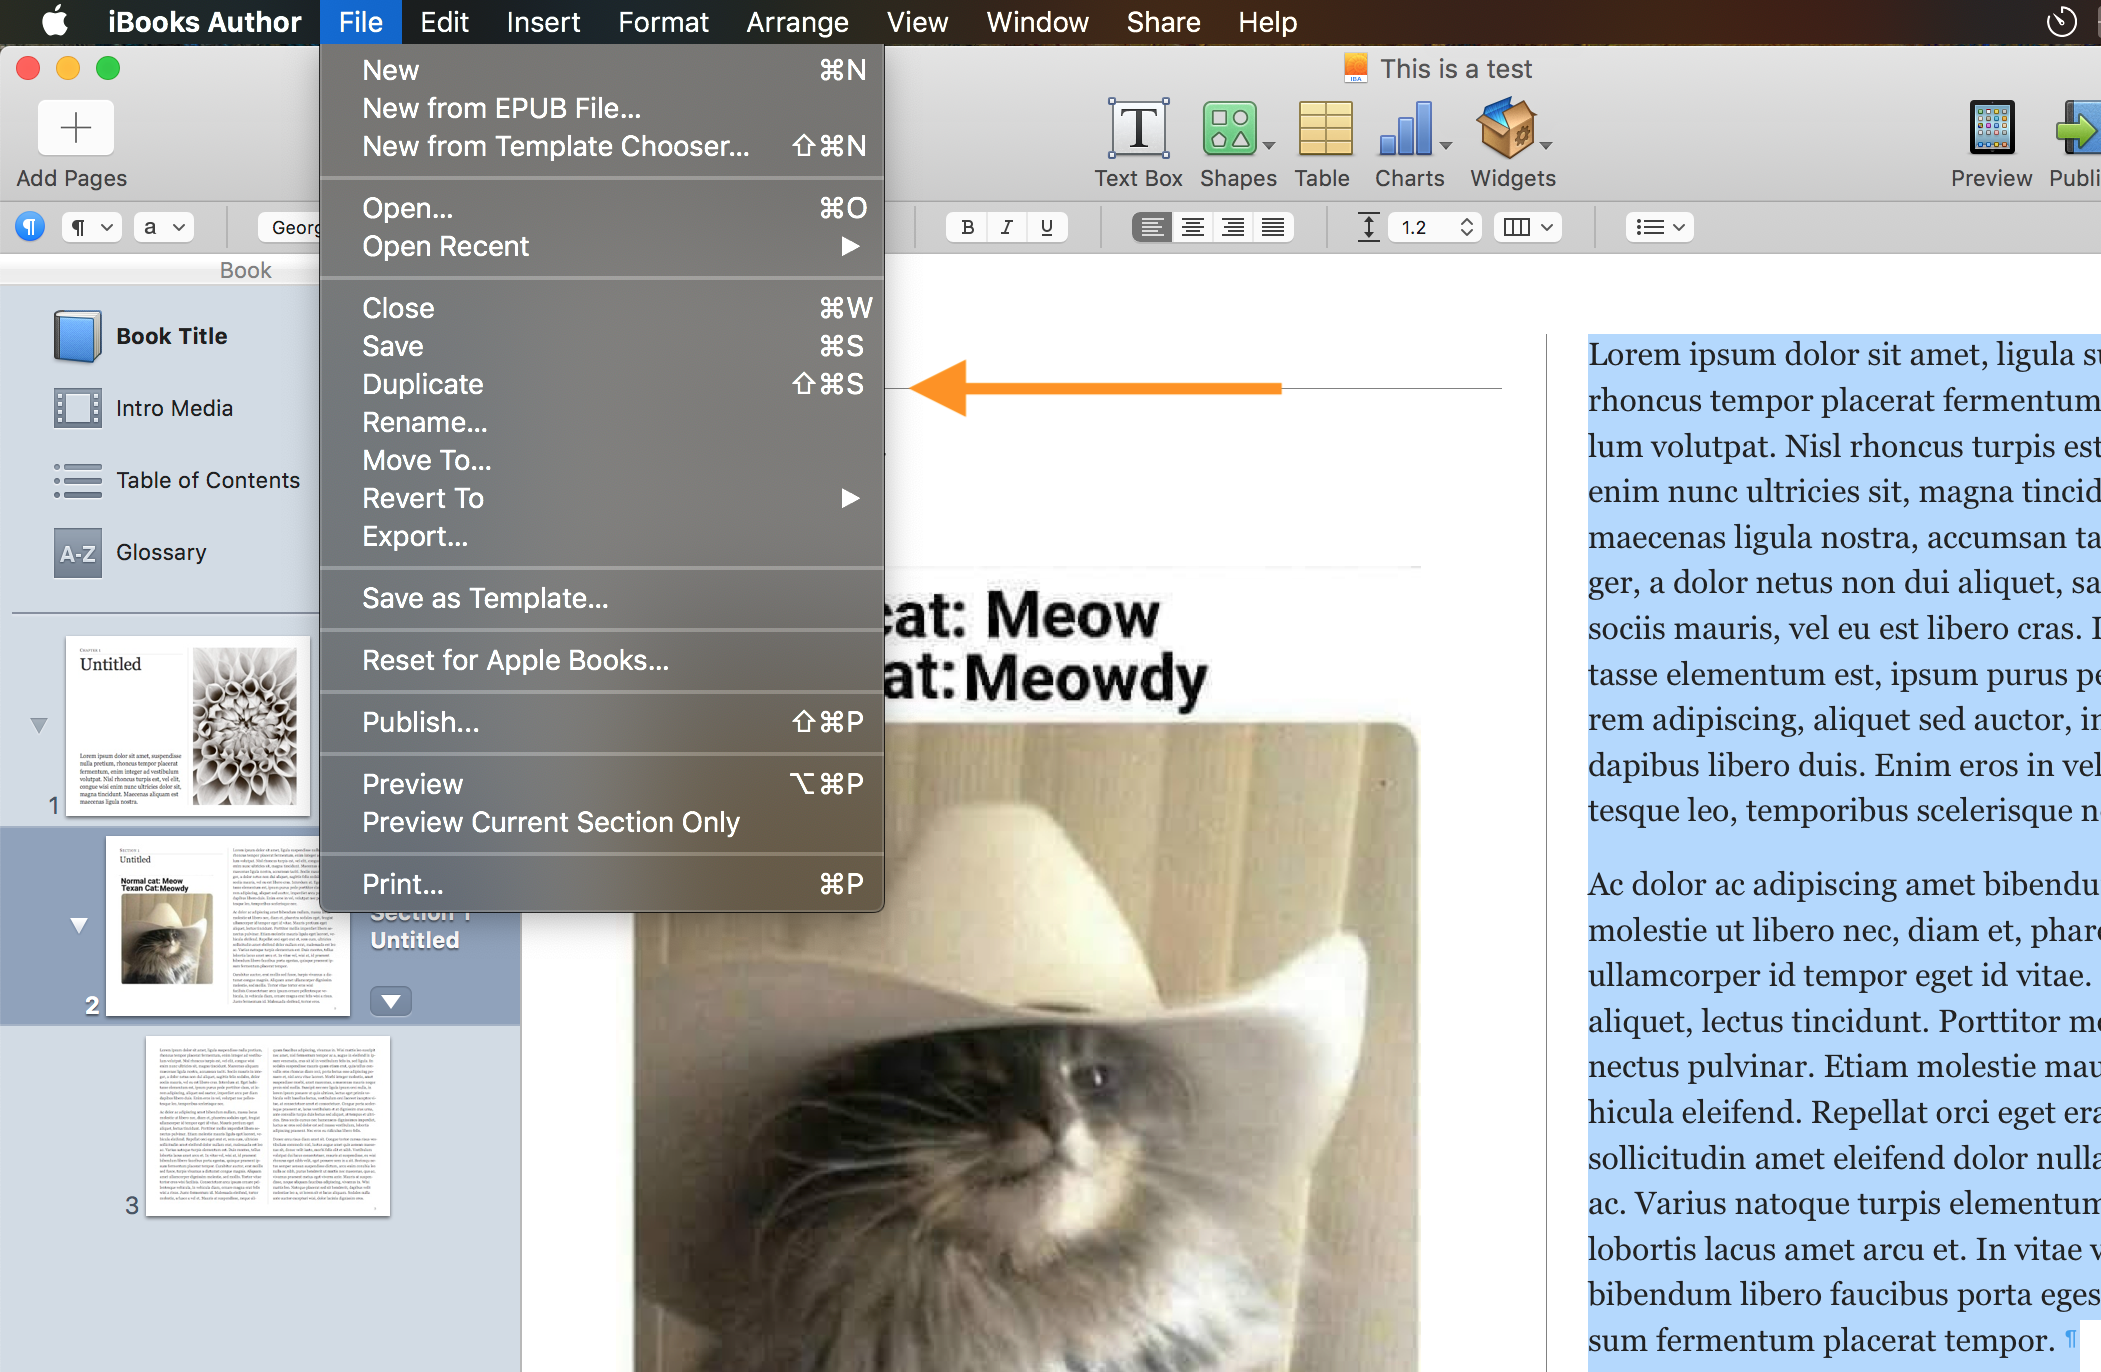Open the Section 1 Untitled options arrow

pos(391,1001)
